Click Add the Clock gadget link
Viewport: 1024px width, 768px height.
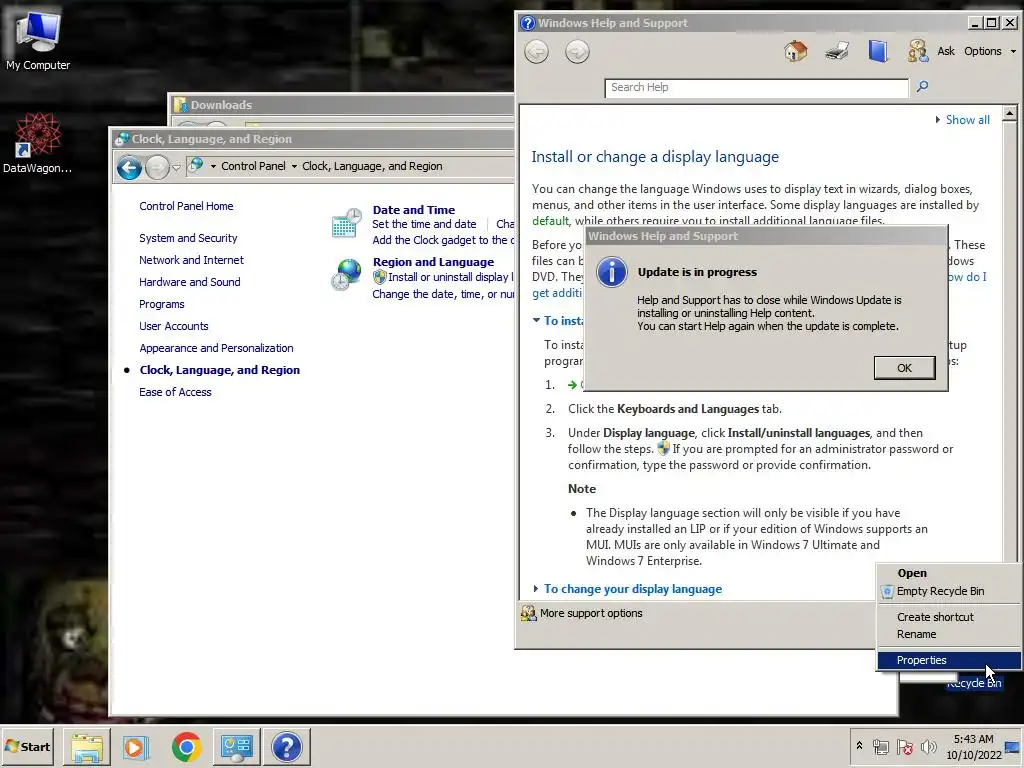point(443,240)
